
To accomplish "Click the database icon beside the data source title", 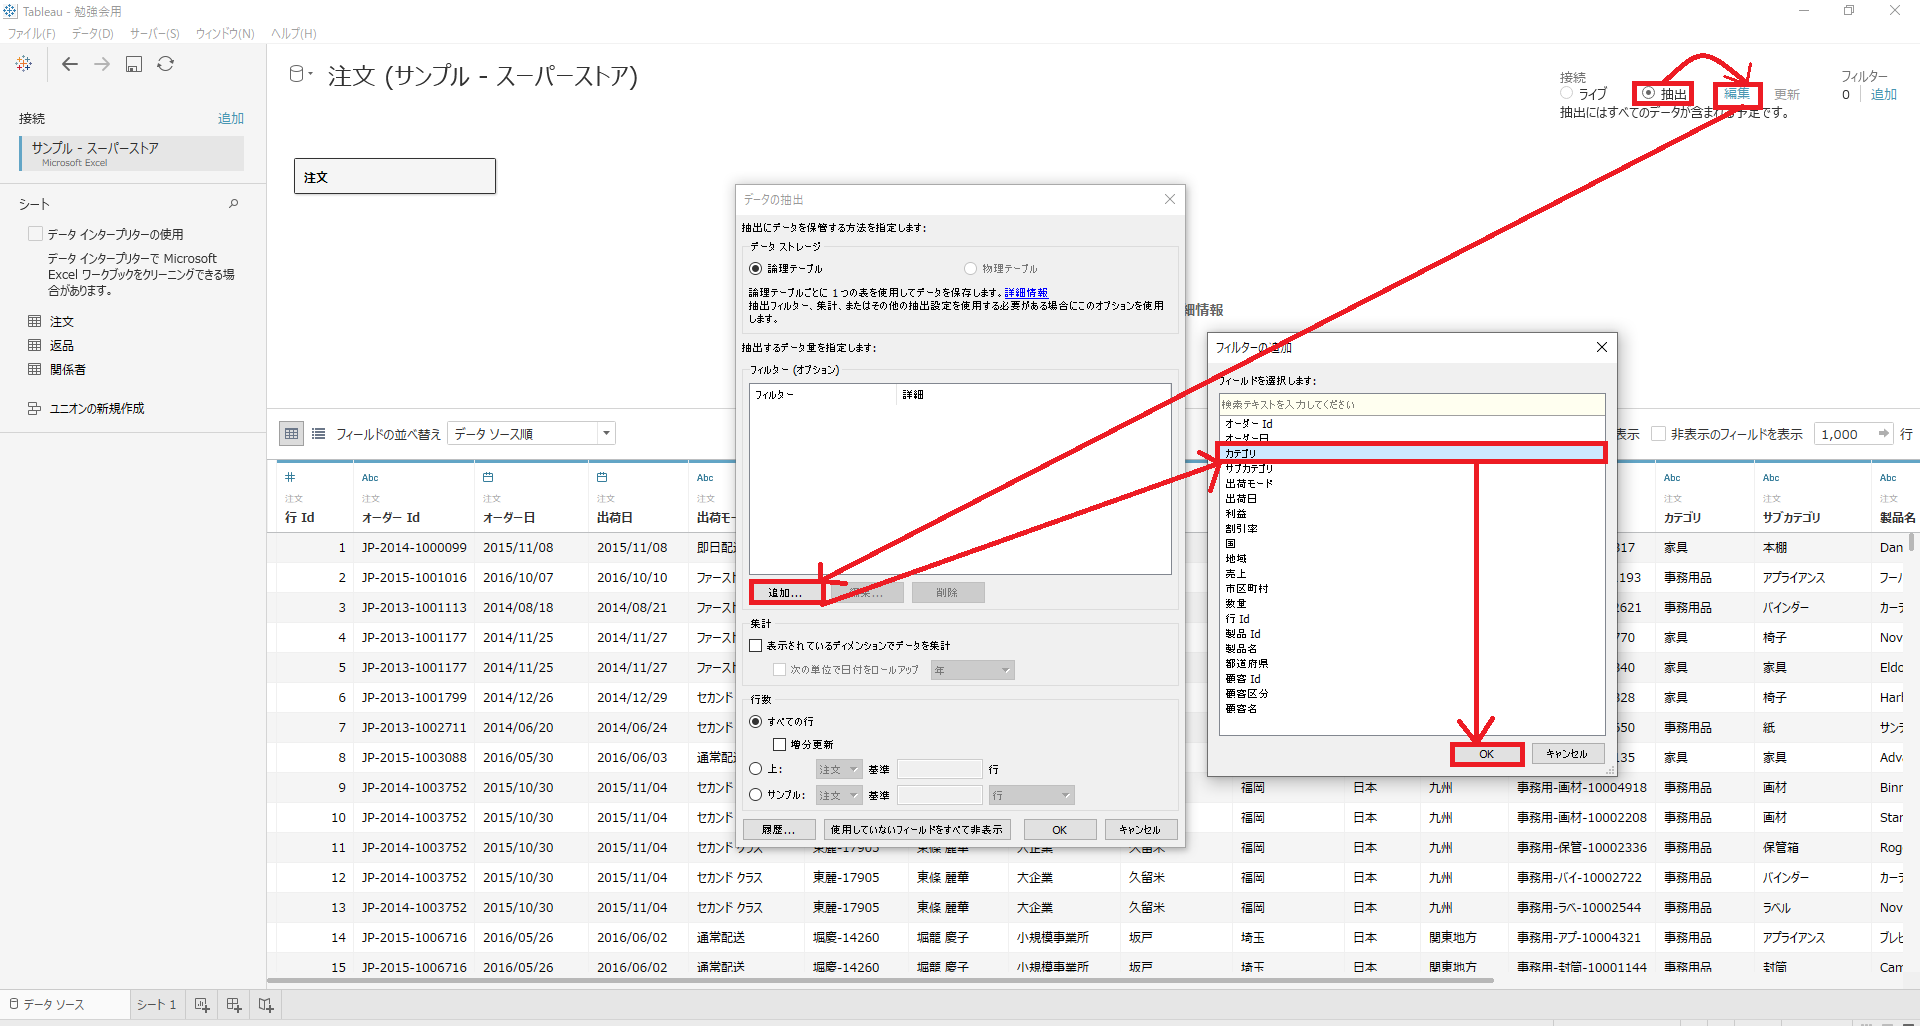I will click(296, 74).
